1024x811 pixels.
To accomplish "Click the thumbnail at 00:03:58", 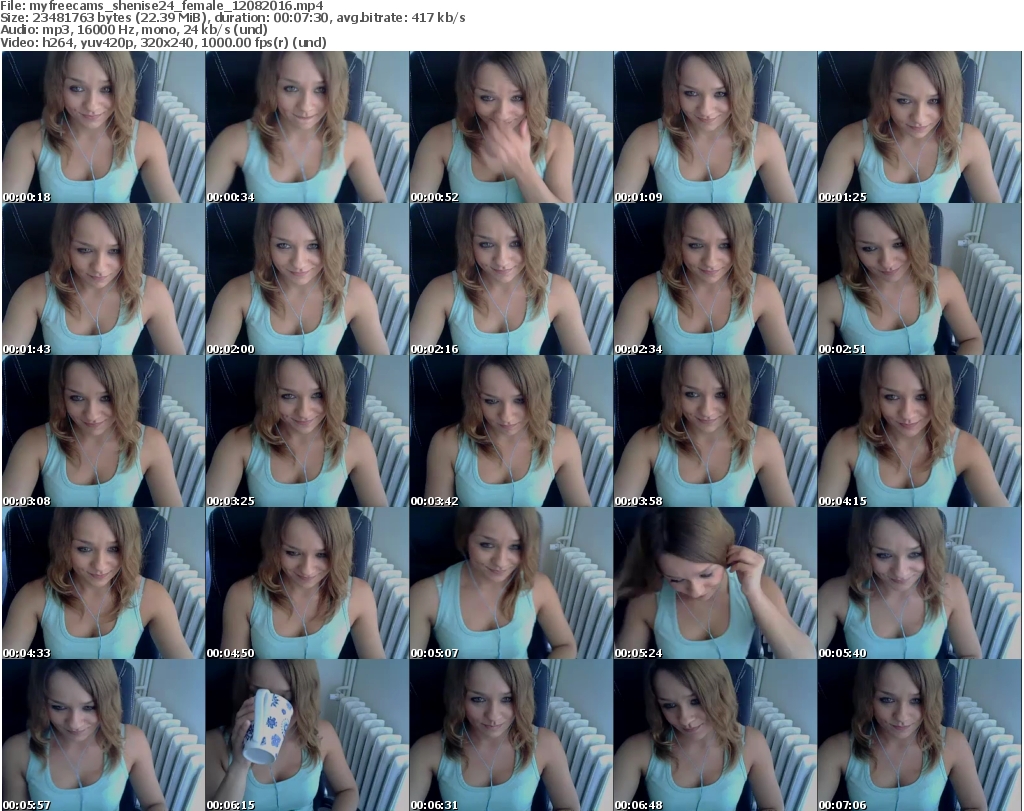I will tap(714, 431).
